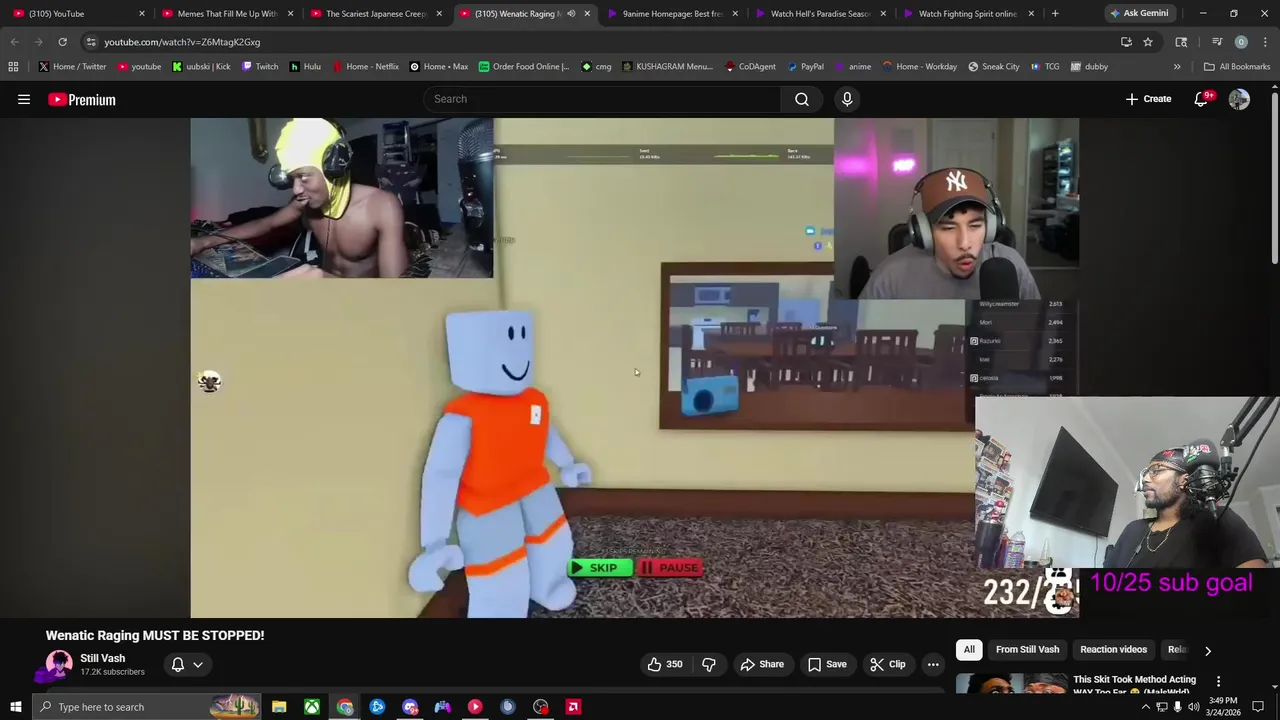The height and width of the screenshot is (720, 1280).
Task: Mute the Wenatic Raging tab audio
Action: [571, 14]
